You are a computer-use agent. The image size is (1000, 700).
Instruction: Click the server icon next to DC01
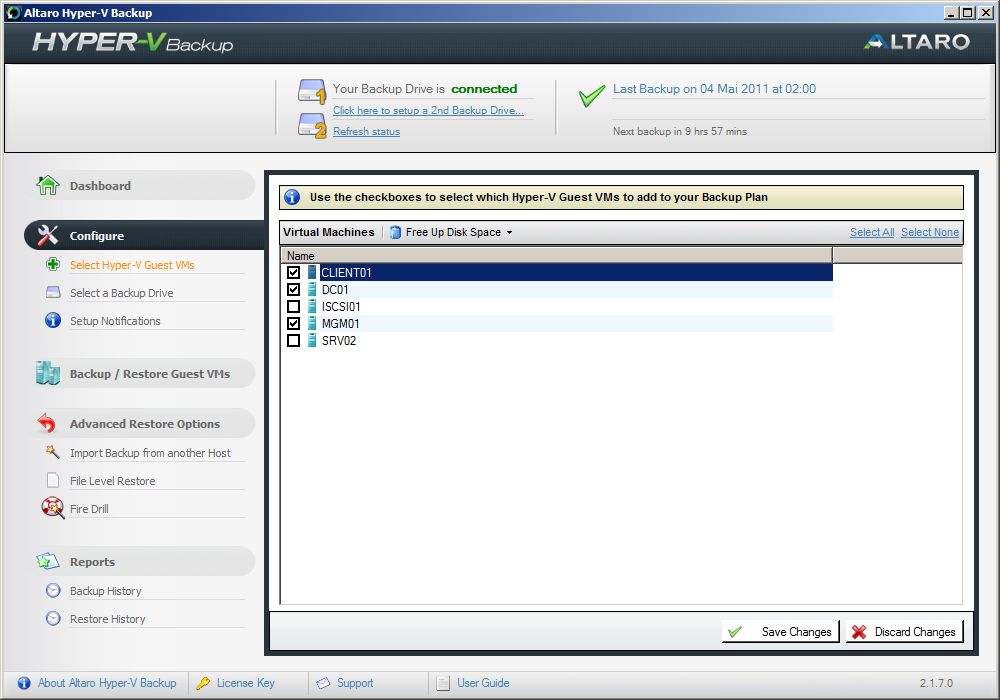tap(312, 289)
